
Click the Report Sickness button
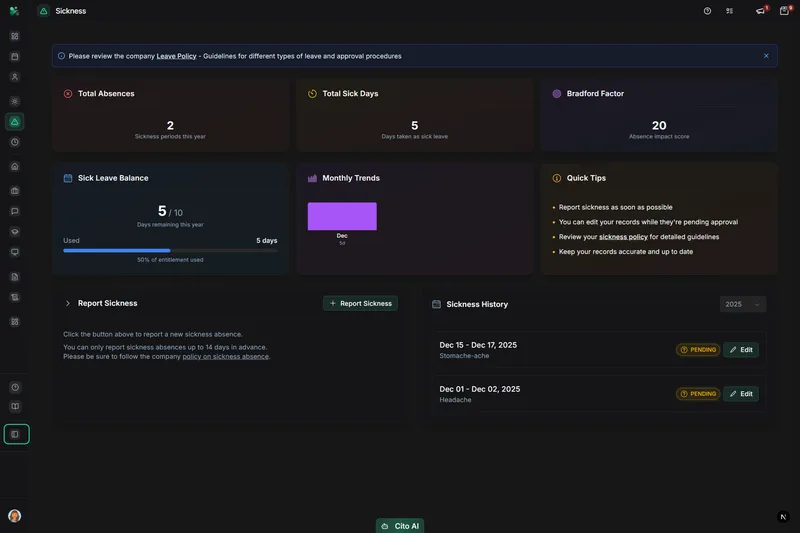(x=360, y=303)
